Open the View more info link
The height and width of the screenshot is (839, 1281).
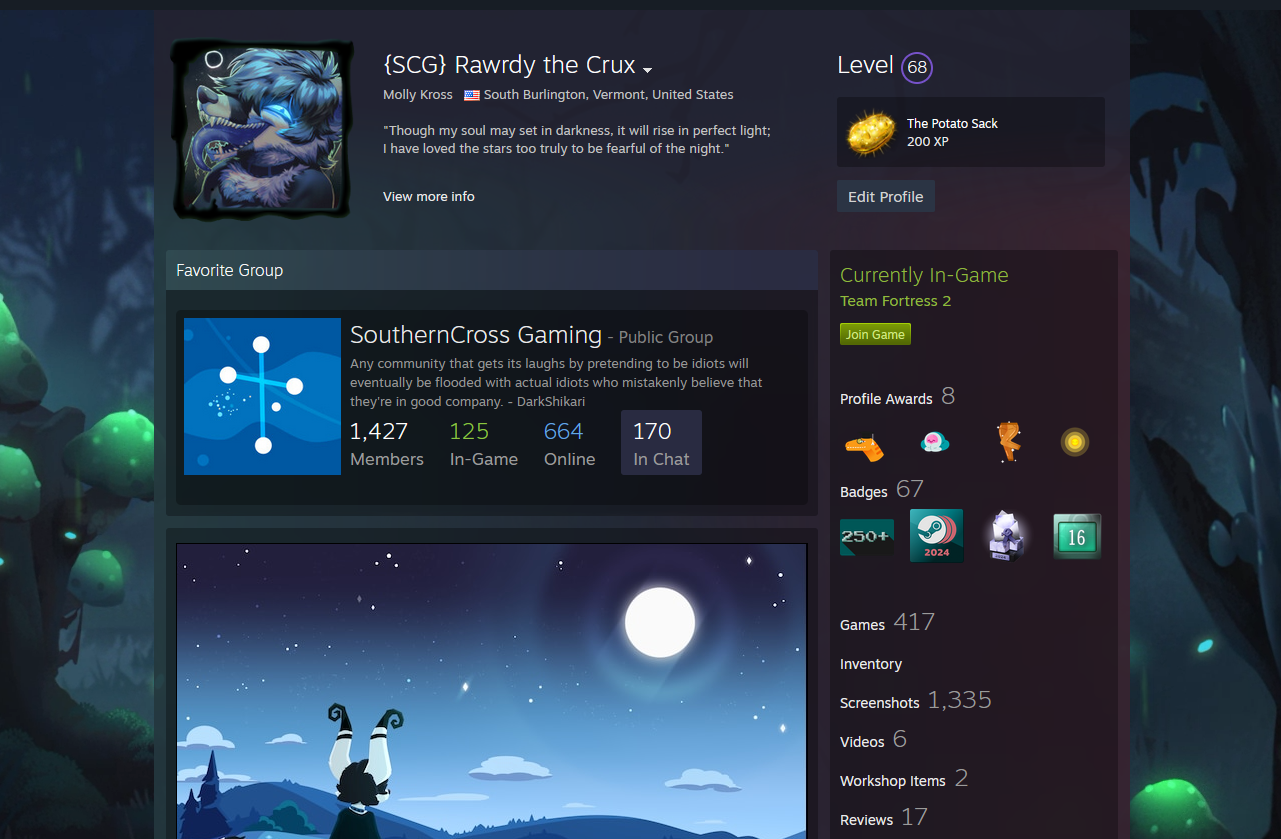pyautogui.click(x=428, y=196)
